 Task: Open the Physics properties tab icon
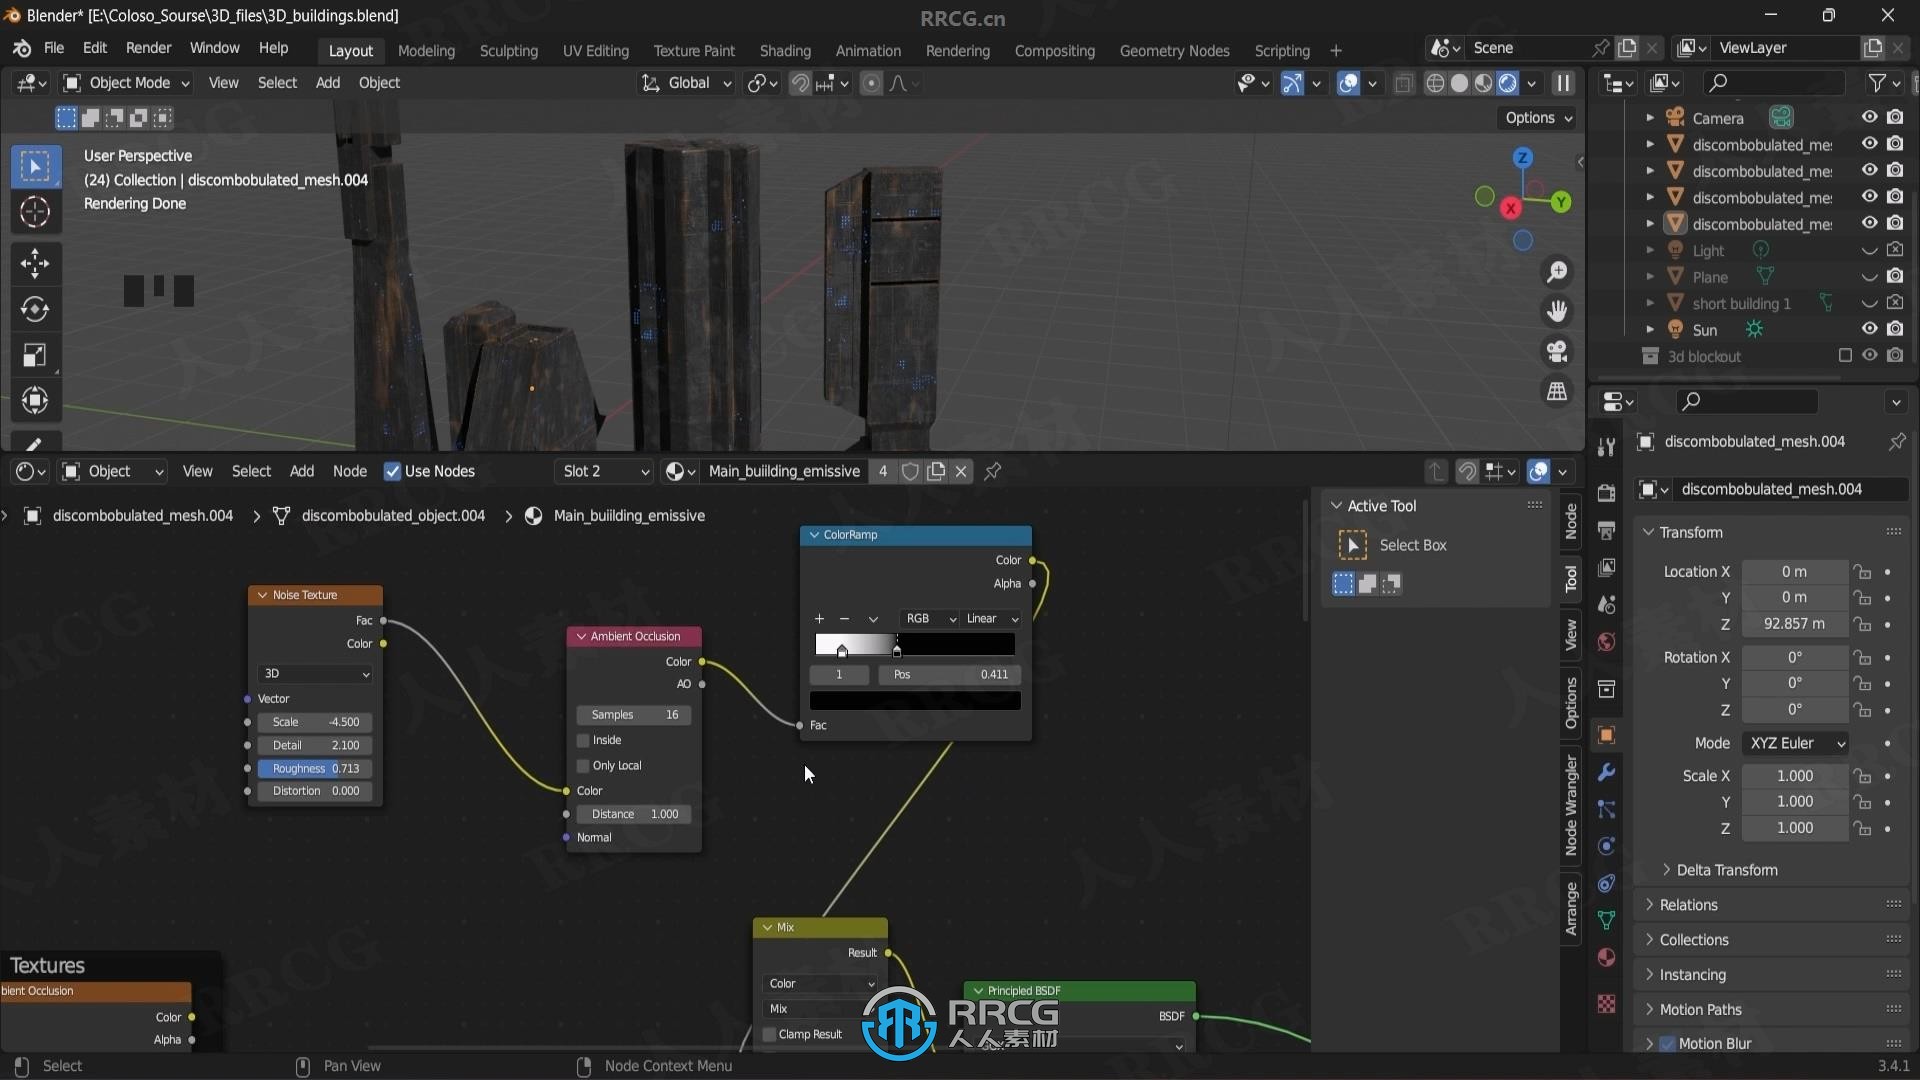click(1606, 846)
